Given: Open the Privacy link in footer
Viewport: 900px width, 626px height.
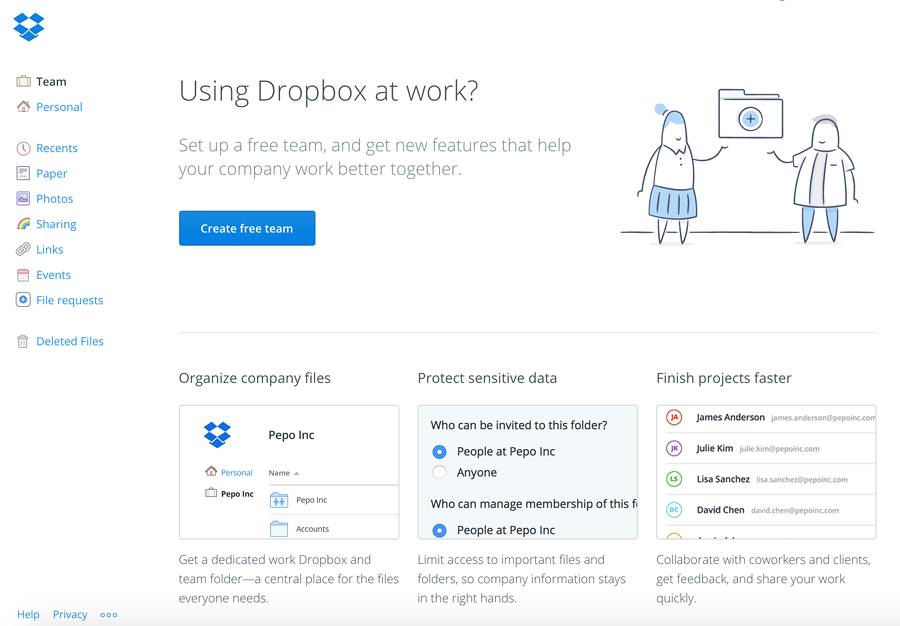Looking at the screenshot, I should click(70, 615).
